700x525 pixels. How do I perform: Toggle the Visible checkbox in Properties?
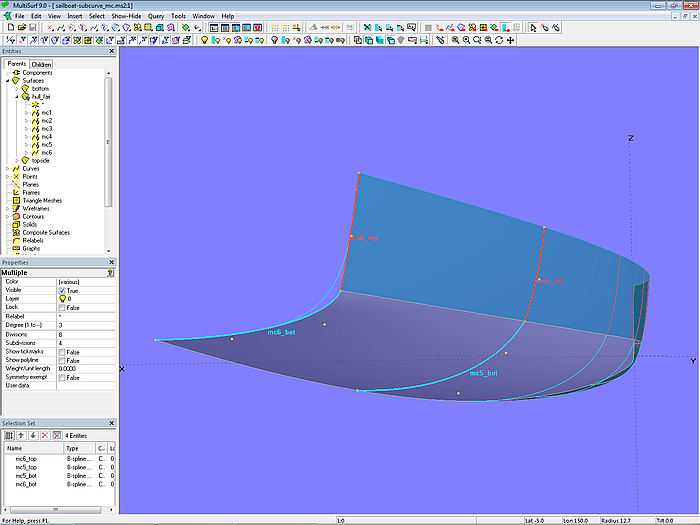(62, 290)
